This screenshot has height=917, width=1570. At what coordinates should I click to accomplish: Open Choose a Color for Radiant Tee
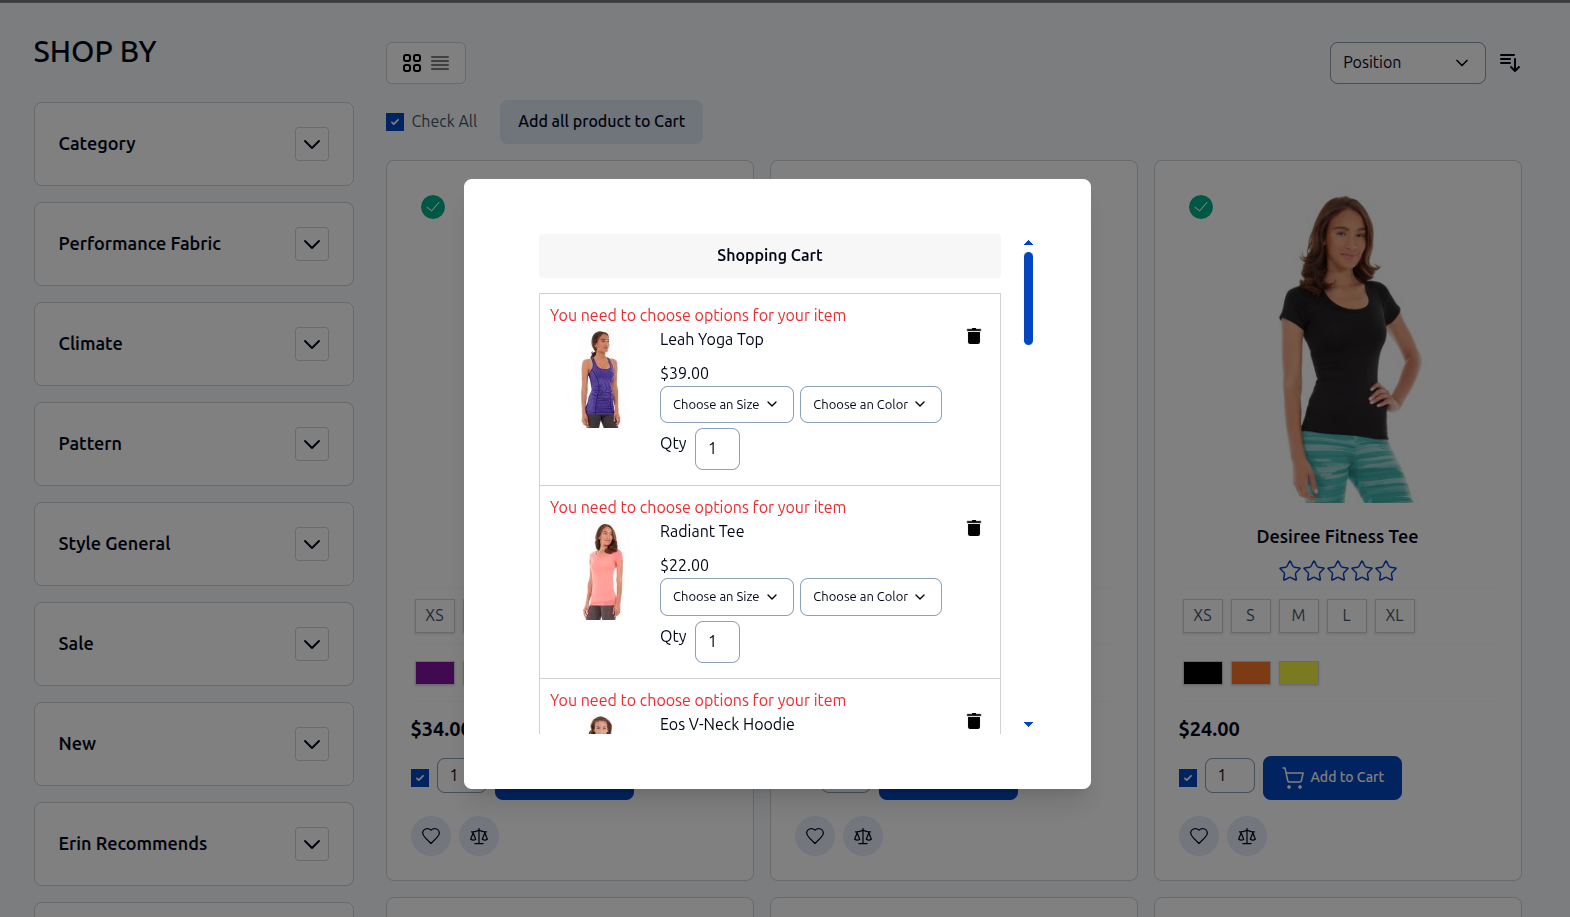click(871, 597)
